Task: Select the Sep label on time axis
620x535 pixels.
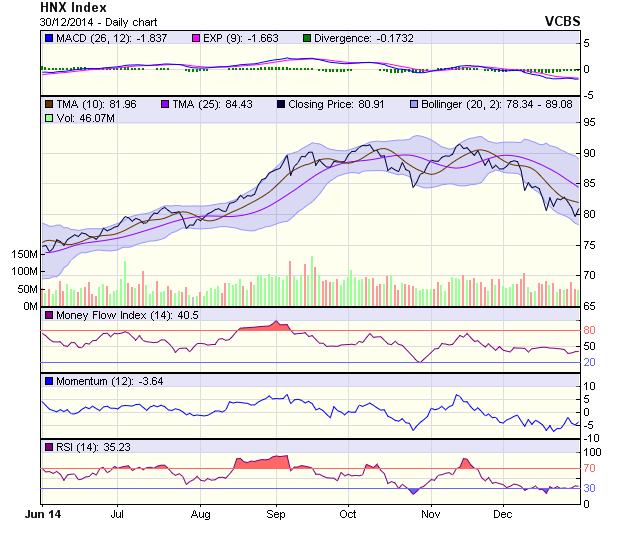Action: coord(276,514)
